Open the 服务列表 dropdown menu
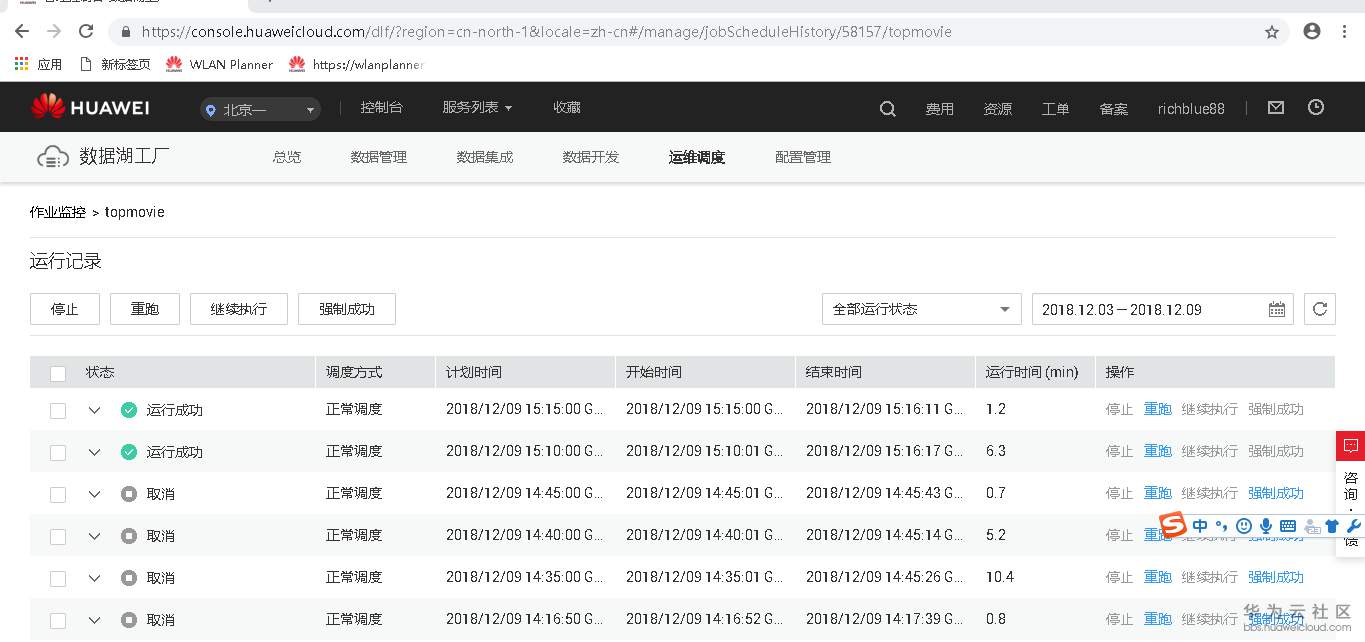 point(477,107)
